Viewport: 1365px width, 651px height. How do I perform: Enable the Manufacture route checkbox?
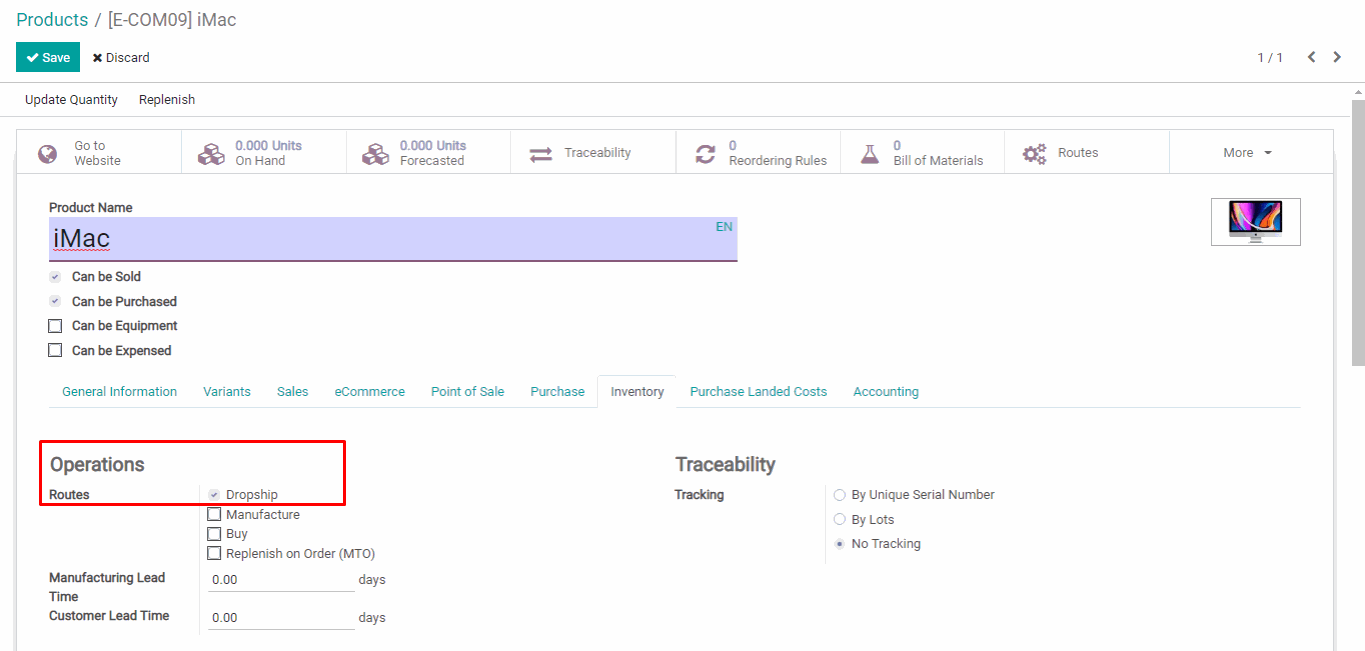point(214,514)
